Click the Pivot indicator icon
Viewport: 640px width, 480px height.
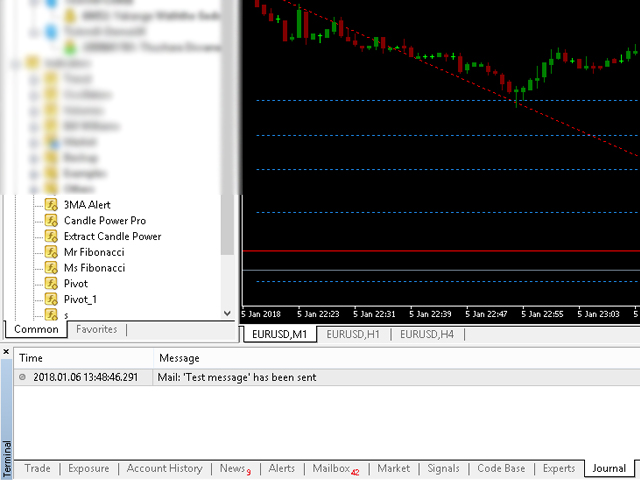51,283
